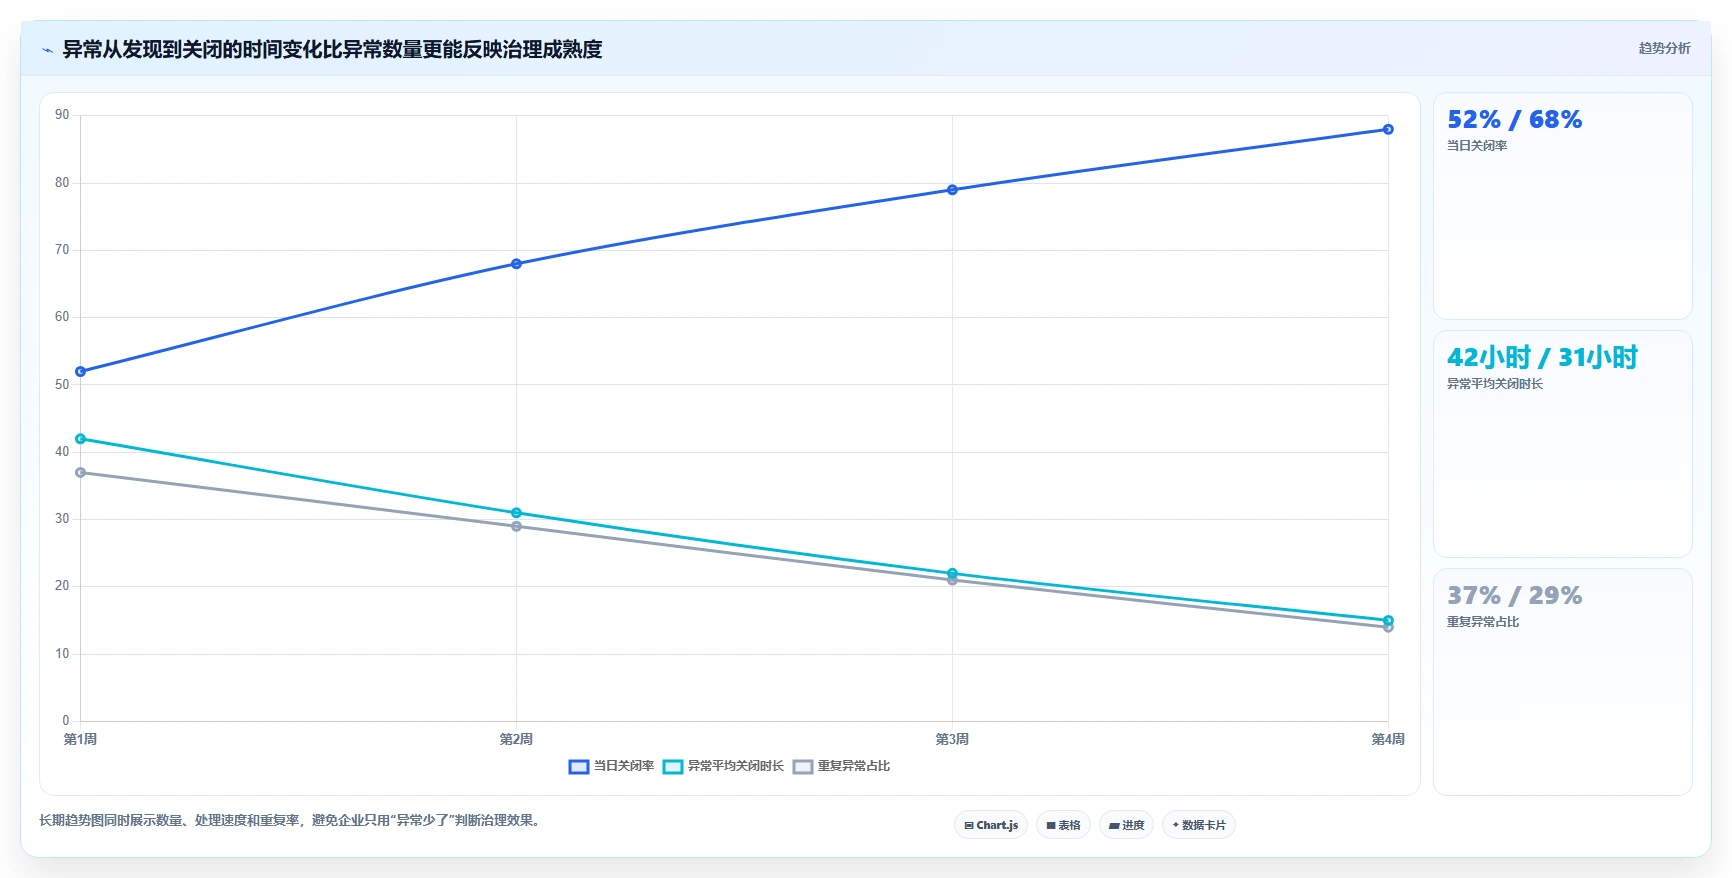Click the 表格 tag chip
Image resolution: width=1732 pixels, height=878 pixels.
[x=1063, y=825]
